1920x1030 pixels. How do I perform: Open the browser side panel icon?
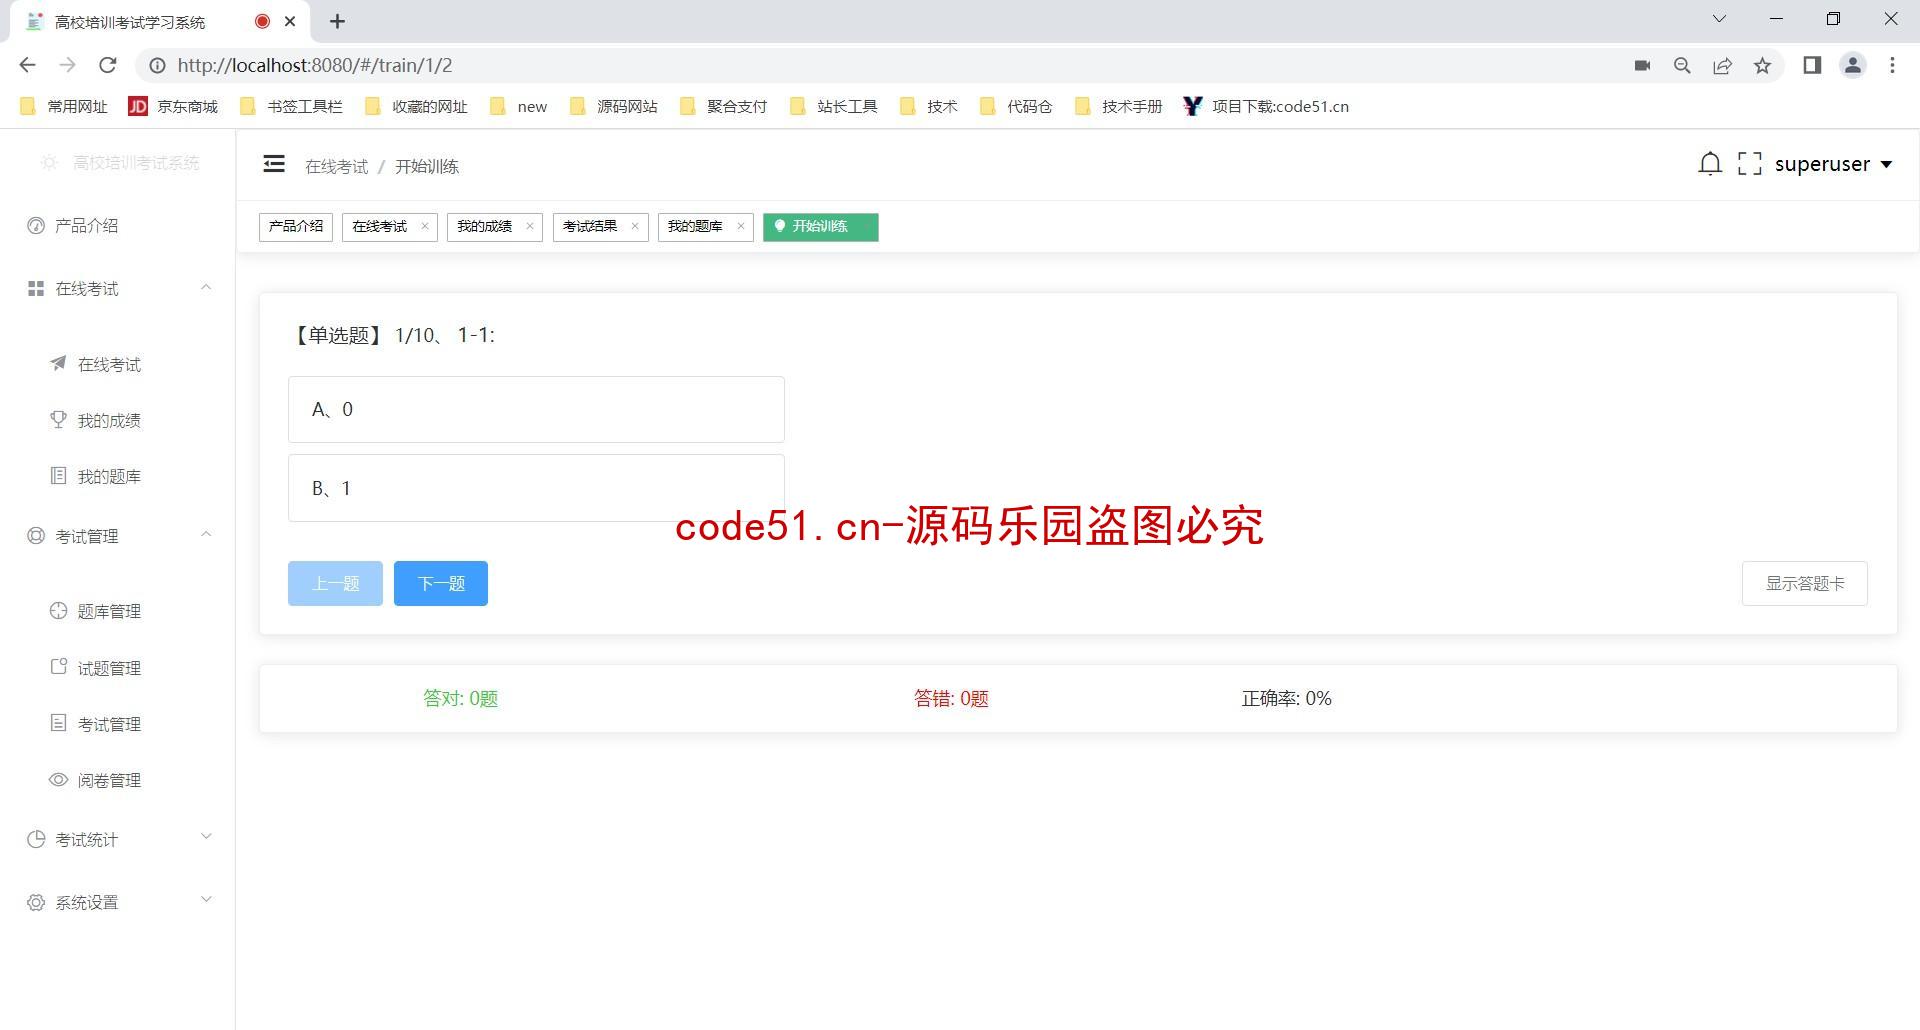pos(1812,65)
